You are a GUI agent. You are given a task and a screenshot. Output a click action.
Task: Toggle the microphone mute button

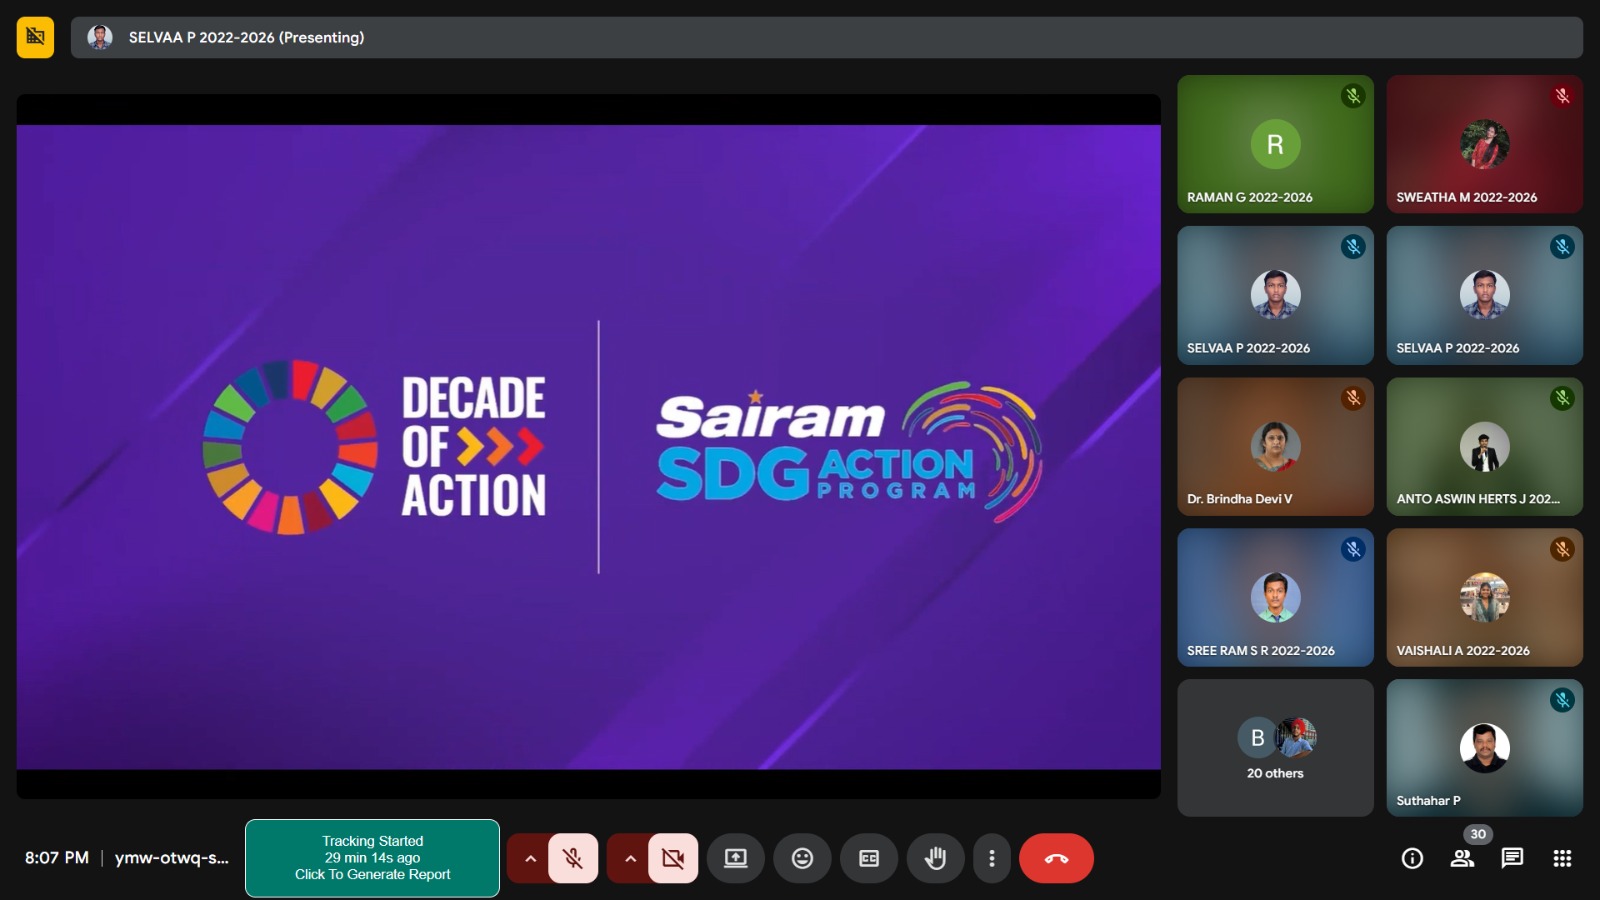573,858
